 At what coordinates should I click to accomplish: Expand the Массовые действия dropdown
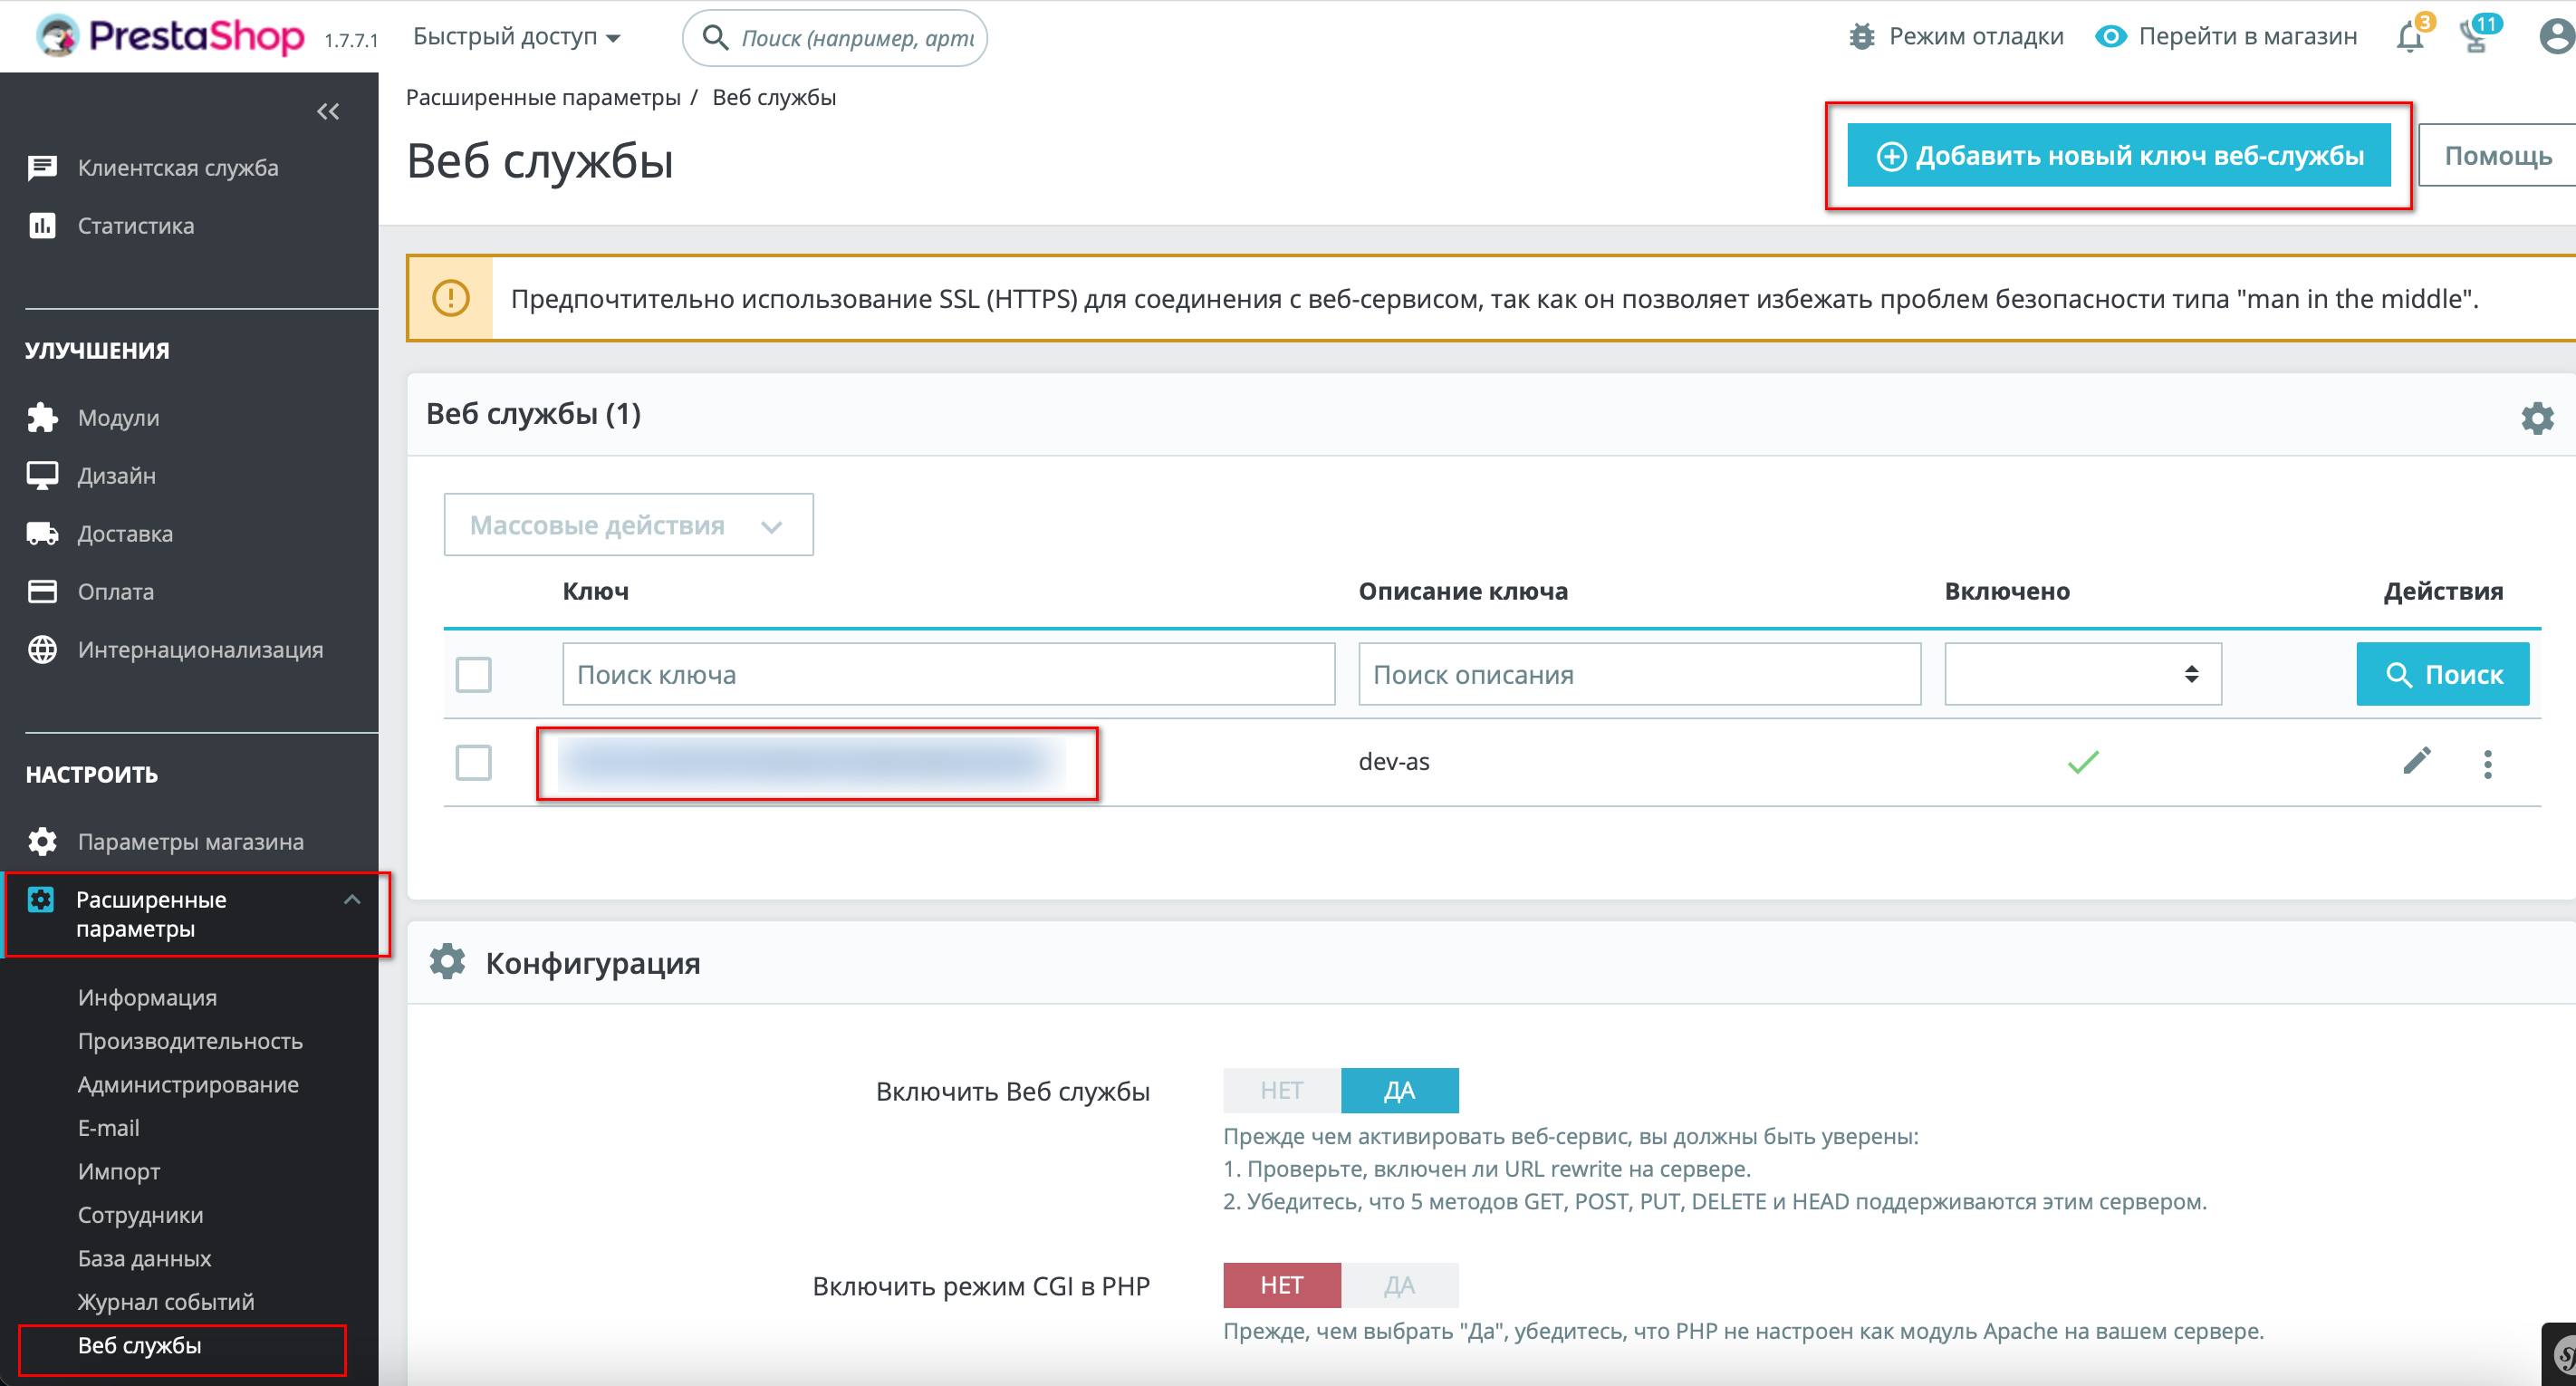628,524
